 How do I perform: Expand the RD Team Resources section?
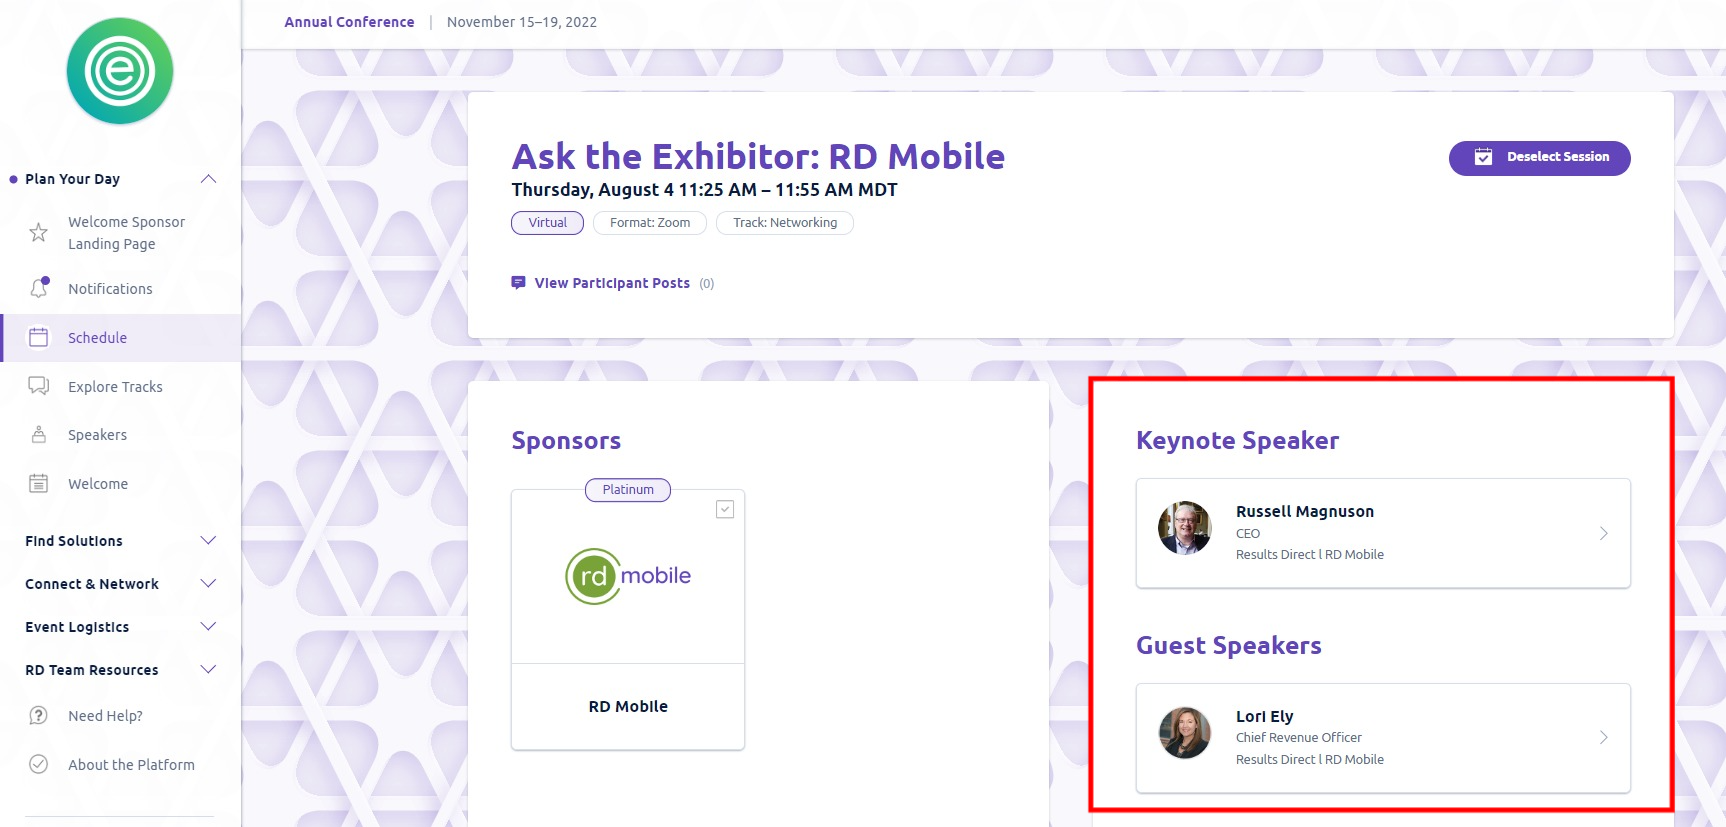(x=208, y=670)
